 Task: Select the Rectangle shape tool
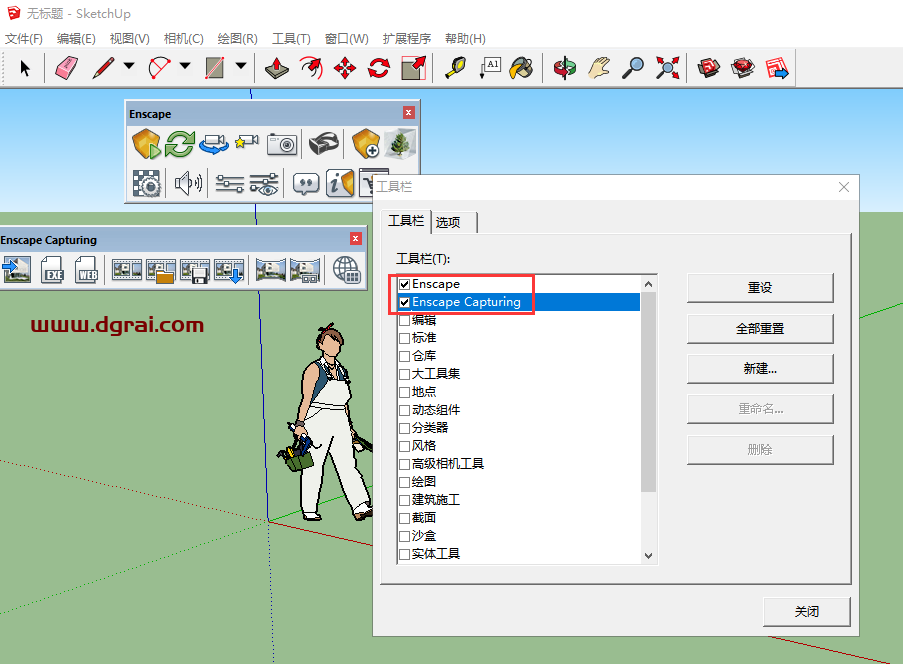[x=215, y=68]
